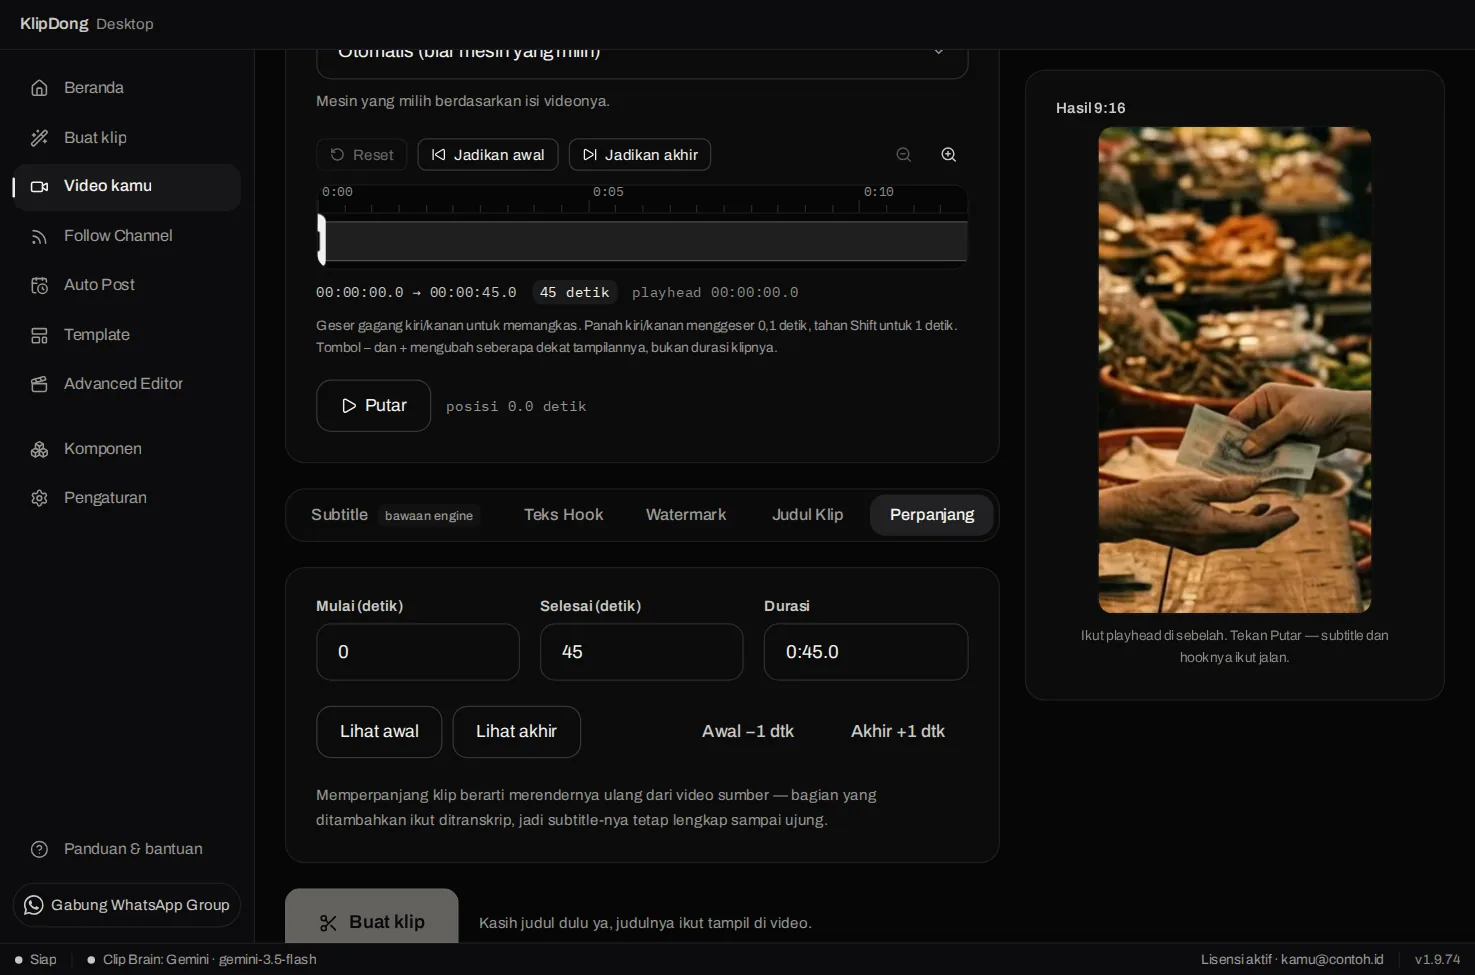Zoom out the timeline view
This screenshot has width=1475, height=975.
coord(904,155)
